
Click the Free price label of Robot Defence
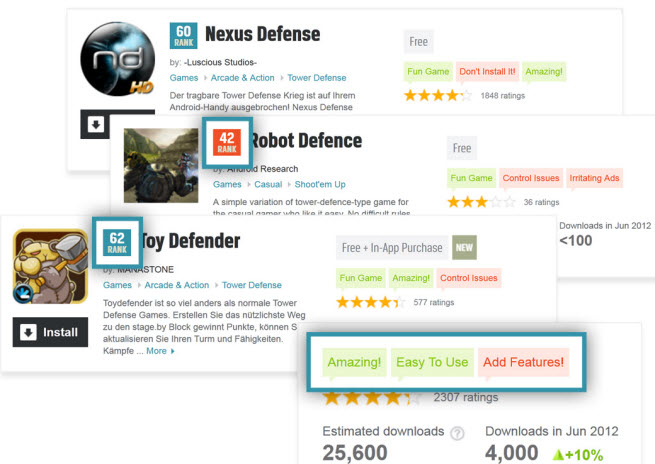[x=462, y=148]
